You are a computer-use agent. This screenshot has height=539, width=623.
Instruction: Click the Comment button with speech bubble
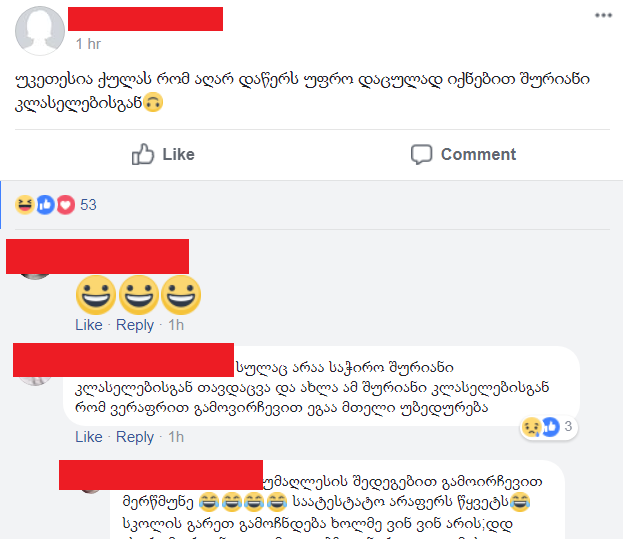[x=463, y=154]
